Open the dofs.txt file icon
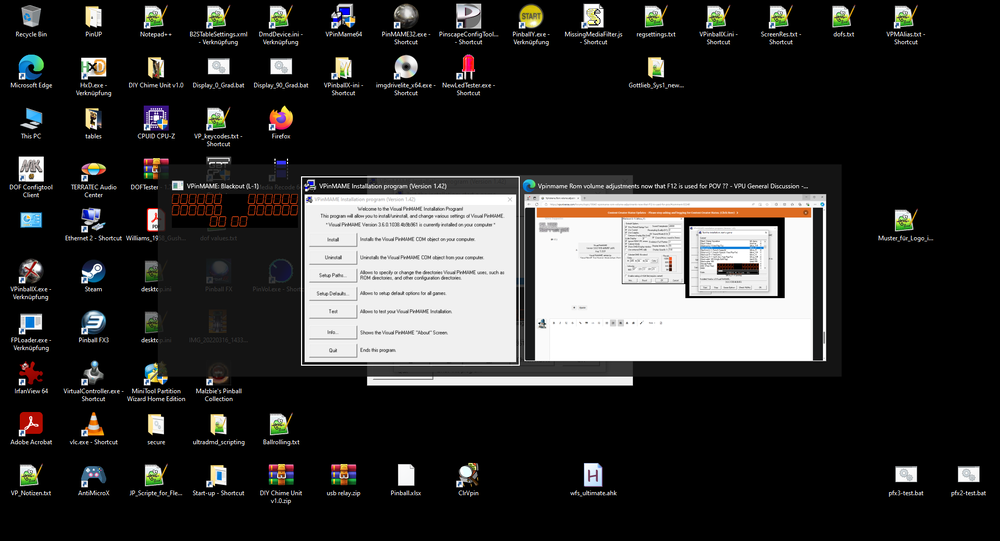This screenshot has height=541, width=1000. pos(843,17)
